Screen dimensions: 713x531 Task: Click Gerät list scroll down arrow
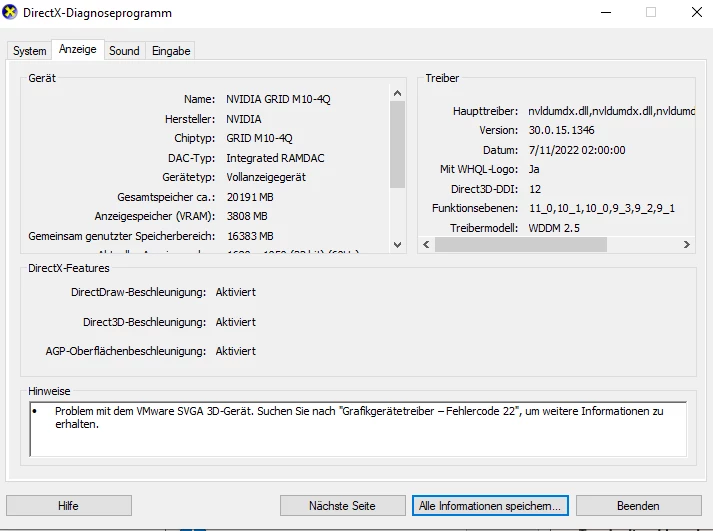[397, 245]
